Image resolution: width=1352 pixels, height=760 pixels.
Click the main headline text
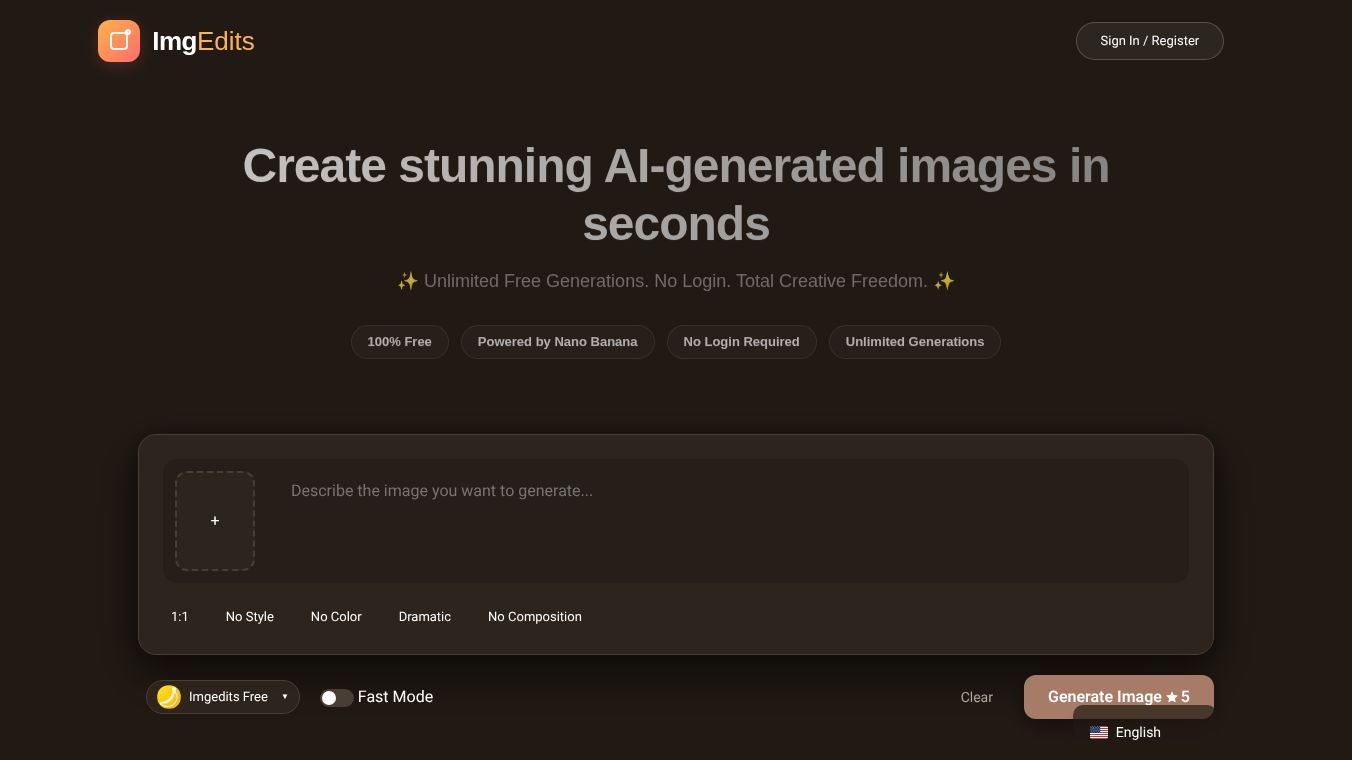tap(676, 194)
